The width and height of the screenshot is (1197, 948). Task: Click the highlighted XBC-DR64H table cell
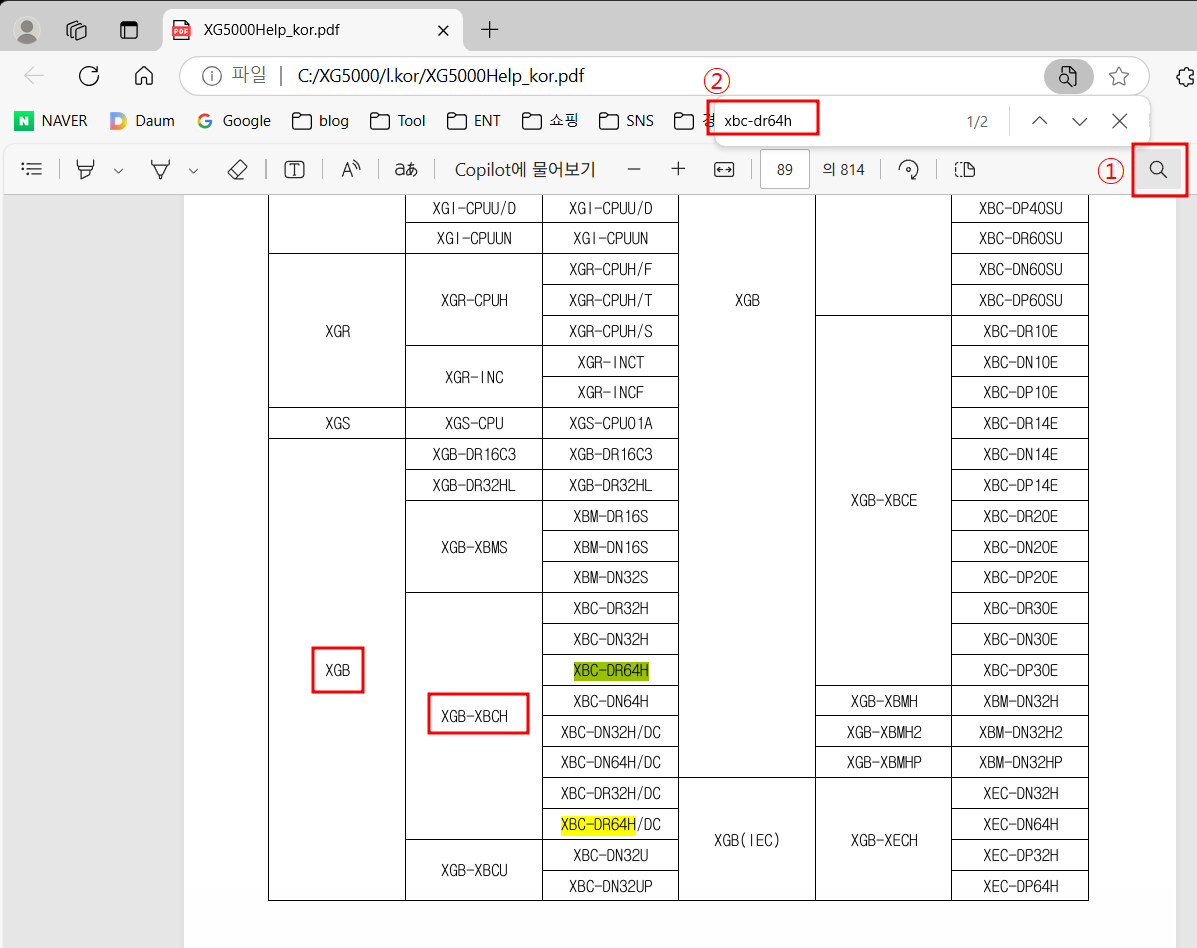[x=611, y=670]
